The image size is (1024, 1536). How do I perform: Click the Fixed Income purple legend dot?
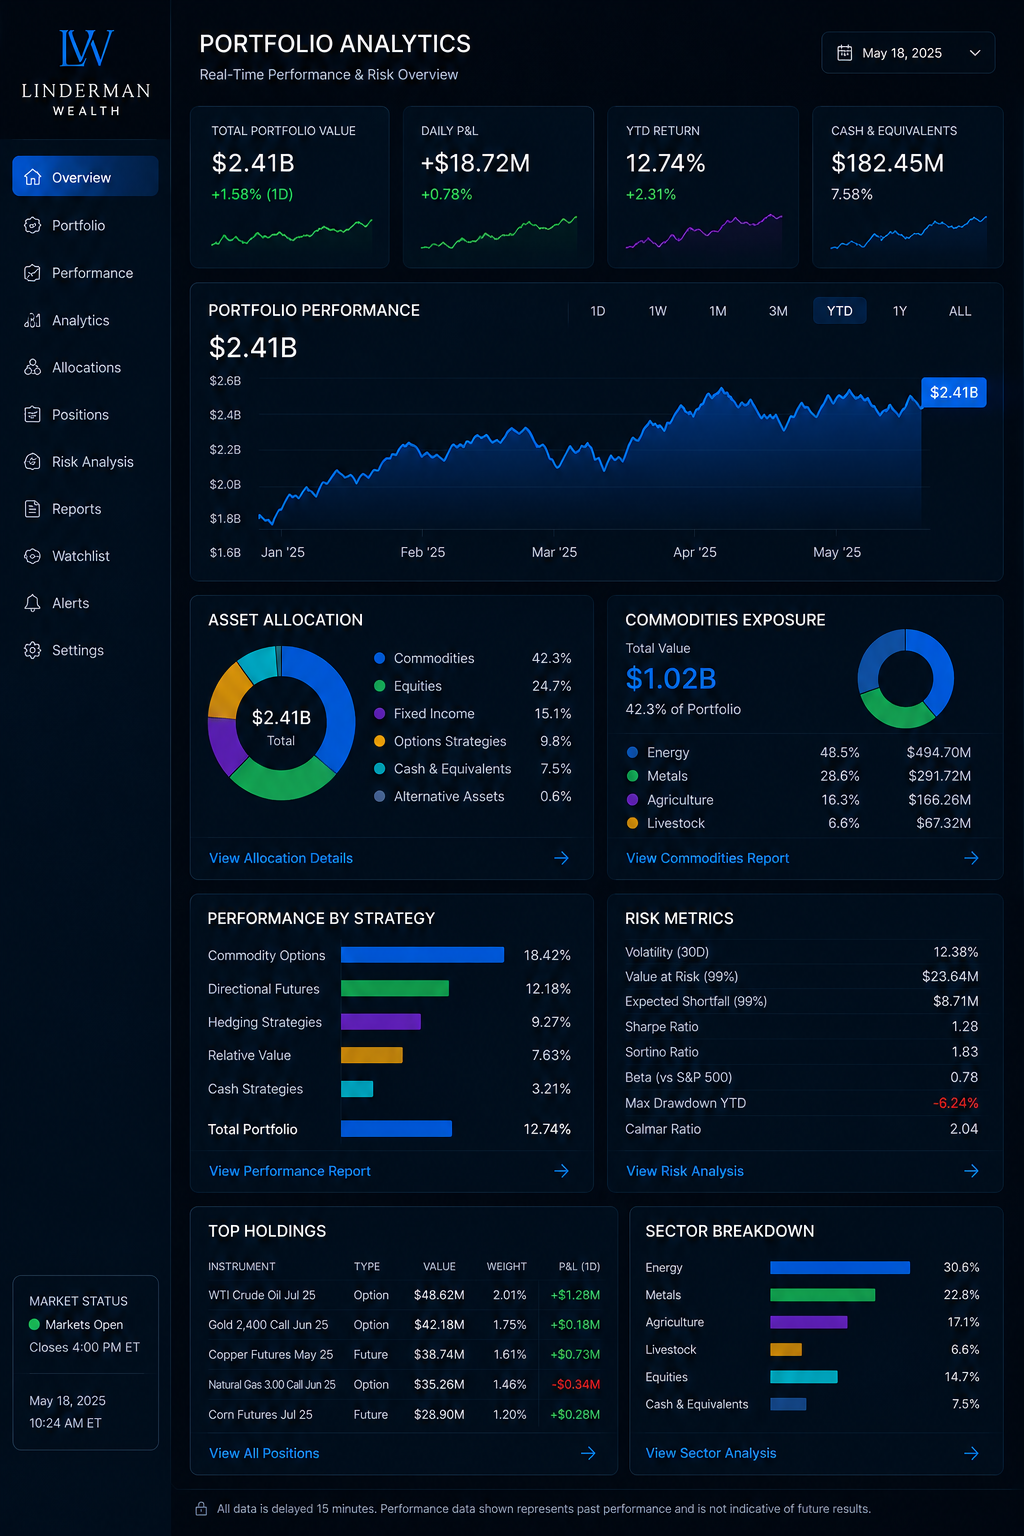(380, 713)
